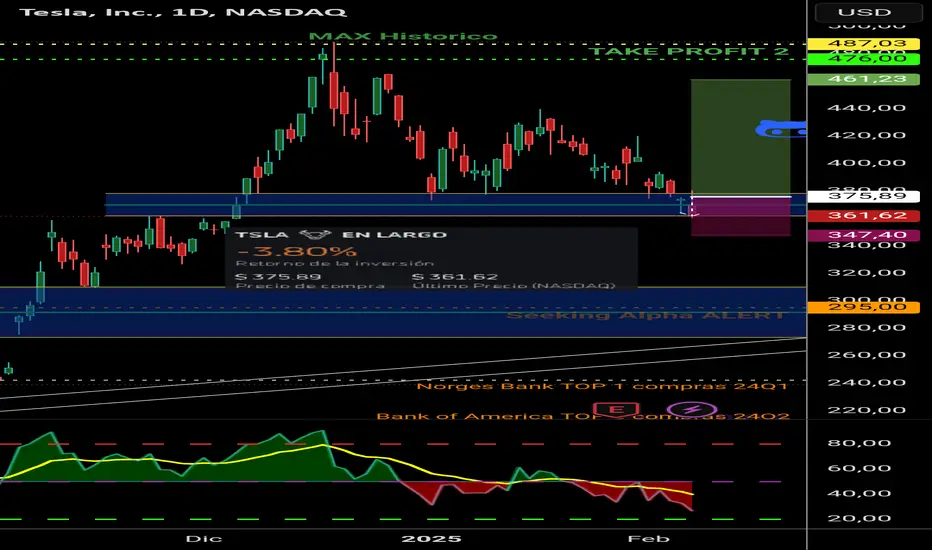Click the TAKE PROFIT 2 line label
Viewport: 932px width, 550px height.
click(689, 51)
